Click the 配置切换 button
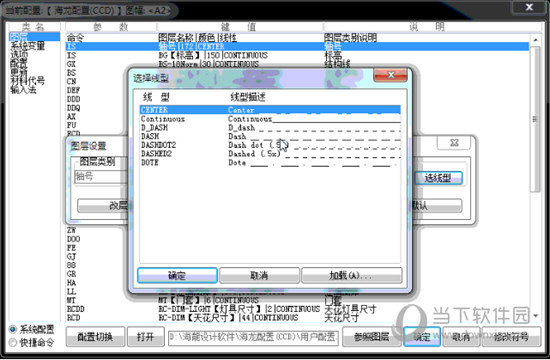 [95, 337]
